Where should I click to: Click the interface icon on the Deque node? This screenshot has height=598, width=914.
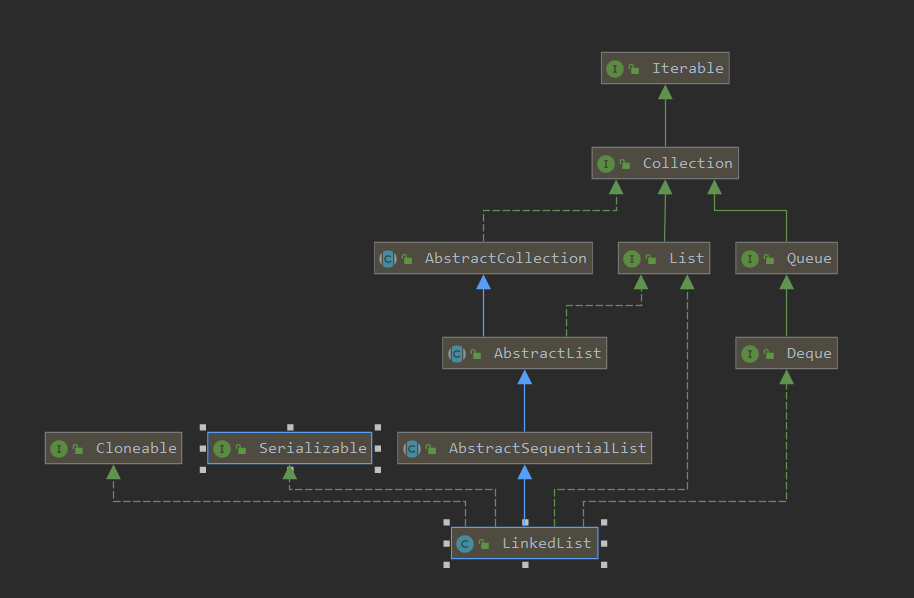[750, 354]
